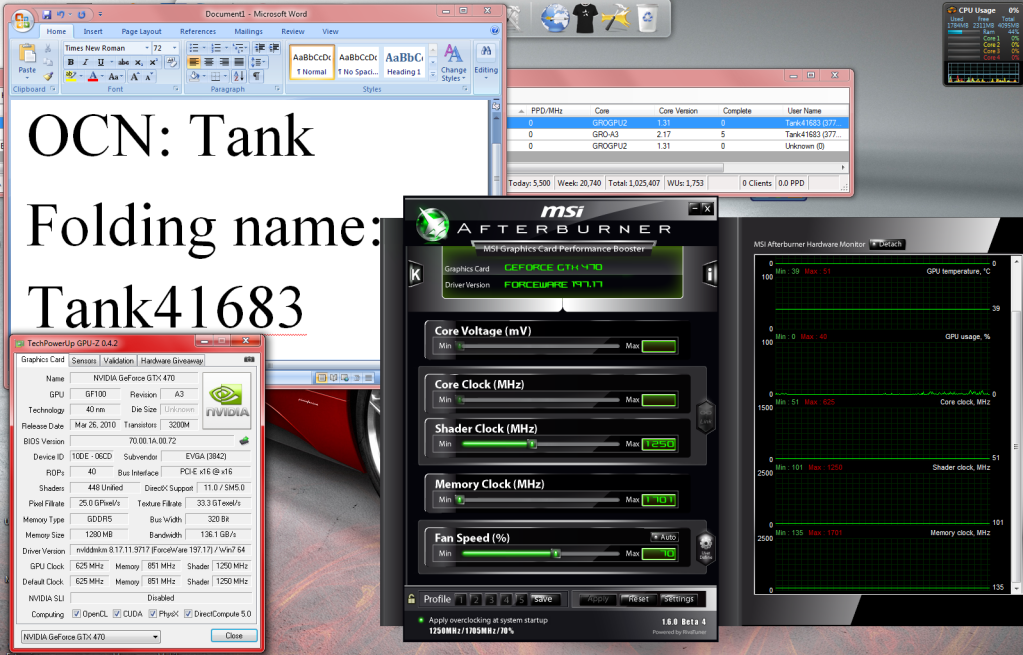The width and height of the screenshot is (1023, 655).
Task: Underline the selected text in Word
Action: [100, 63]
